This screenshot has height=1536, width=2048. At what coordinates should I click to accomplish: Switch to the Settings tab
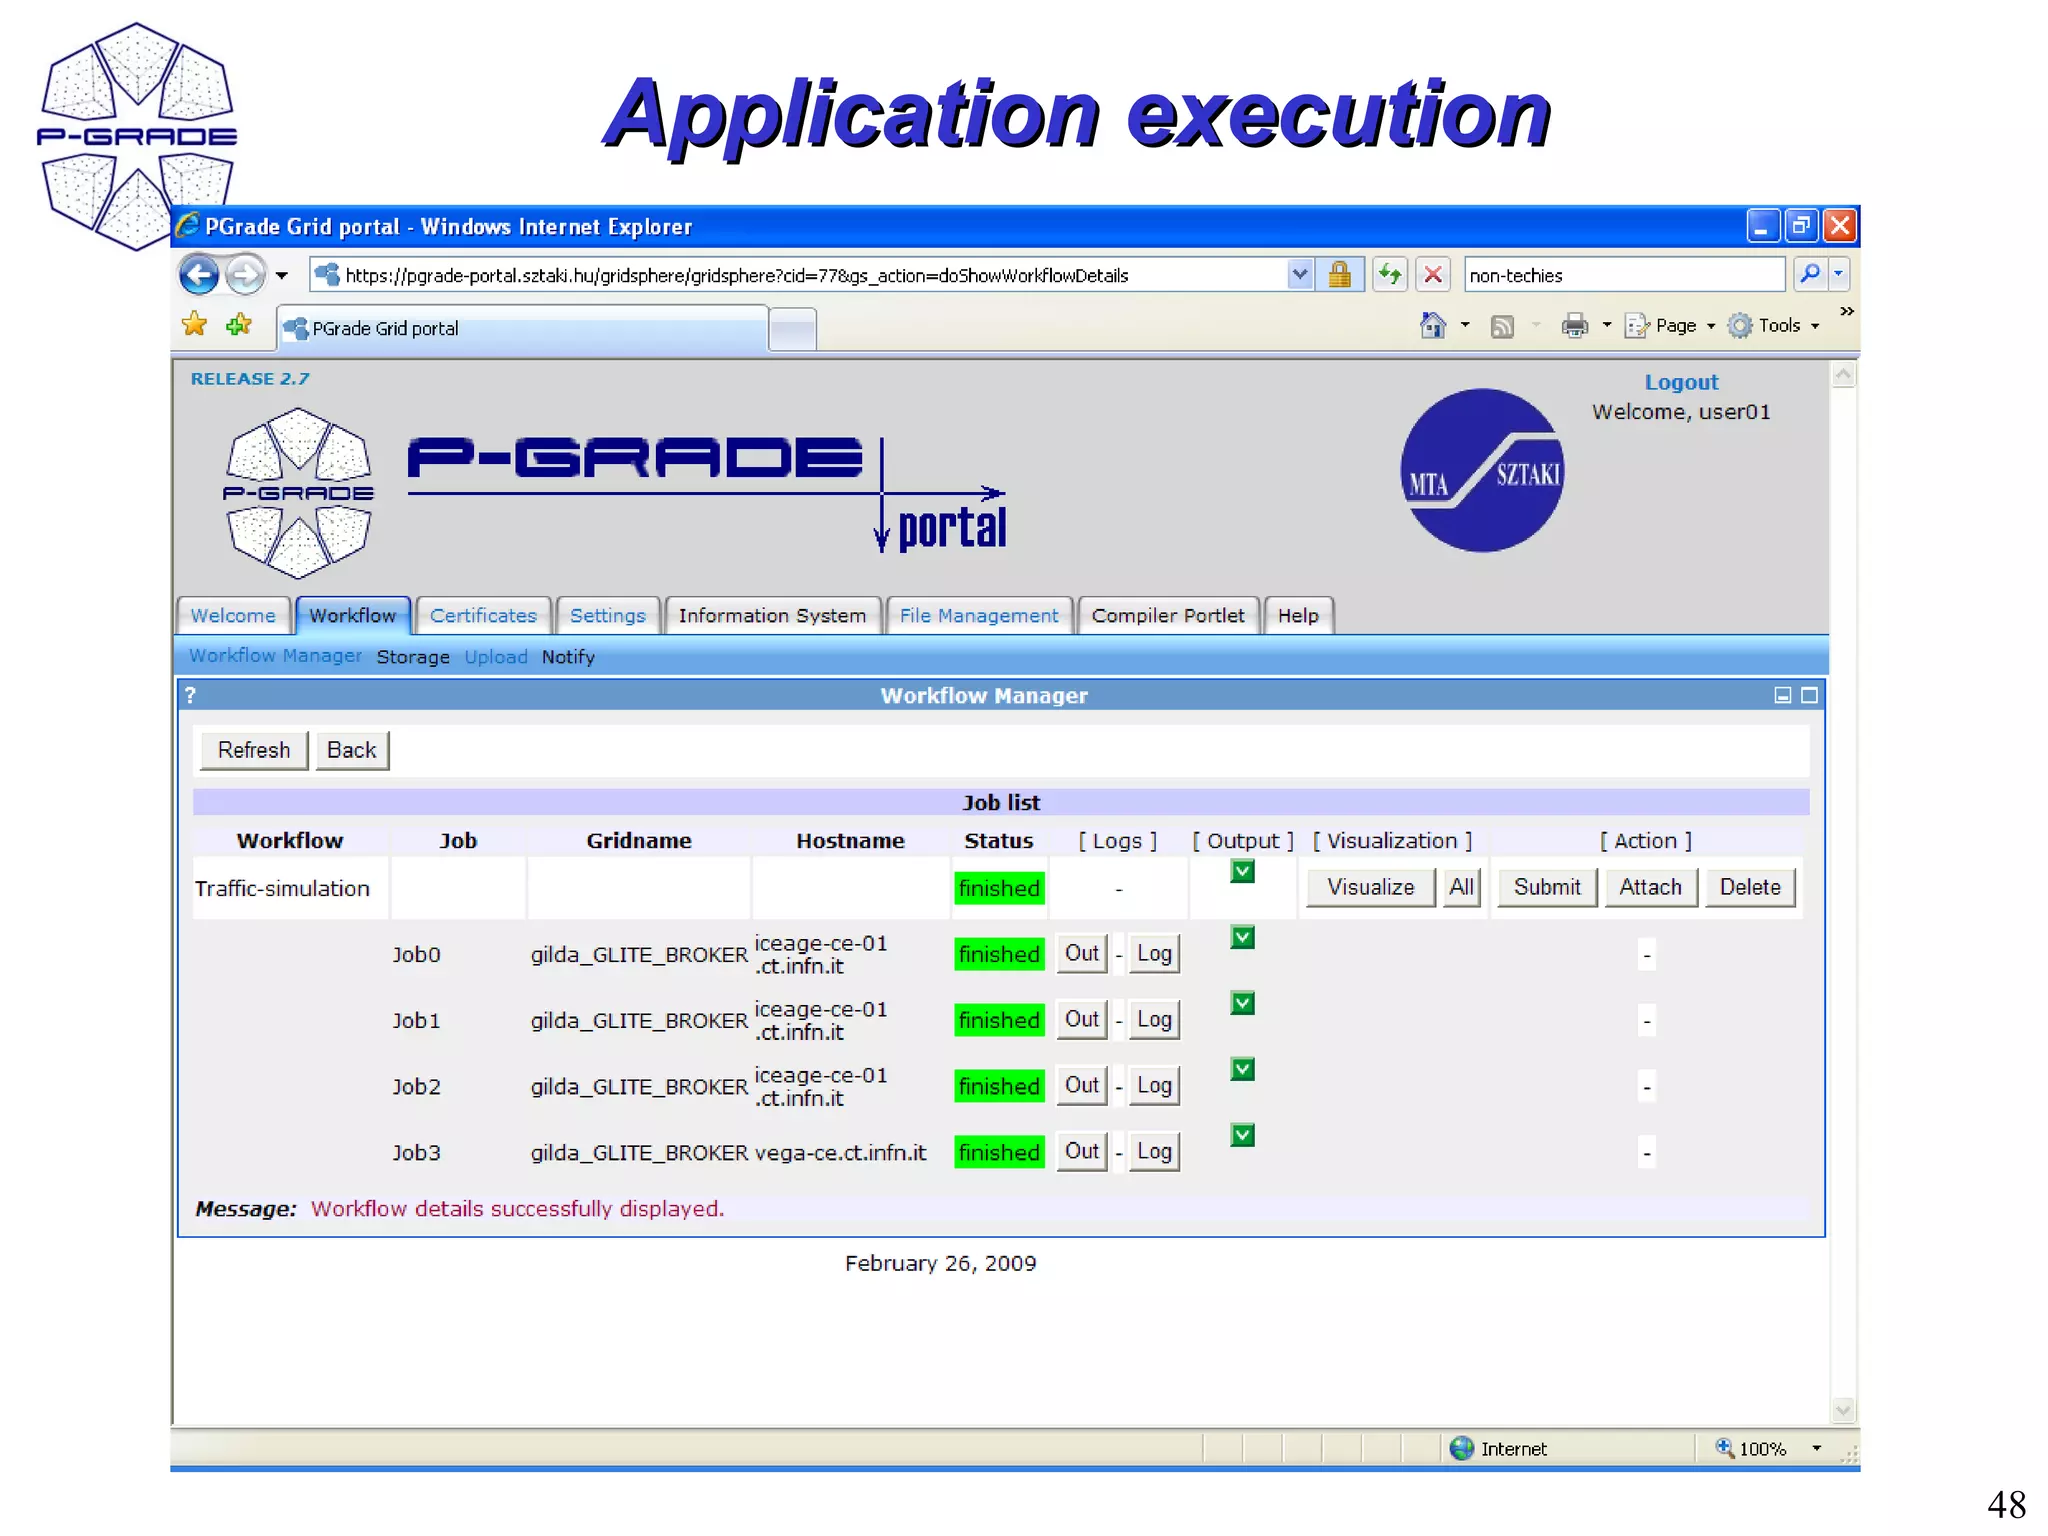[x=608, y=616]
